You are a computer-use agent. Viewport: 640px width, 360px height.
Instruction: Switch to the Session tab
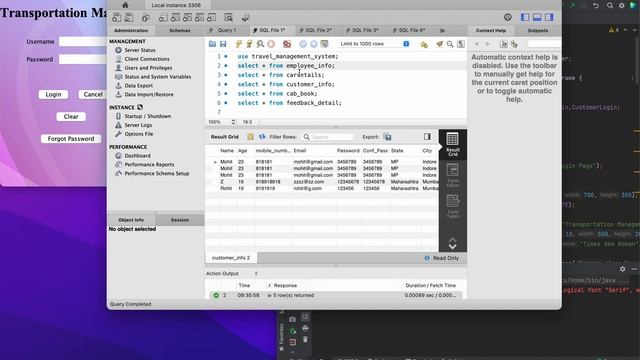point(180,220)
